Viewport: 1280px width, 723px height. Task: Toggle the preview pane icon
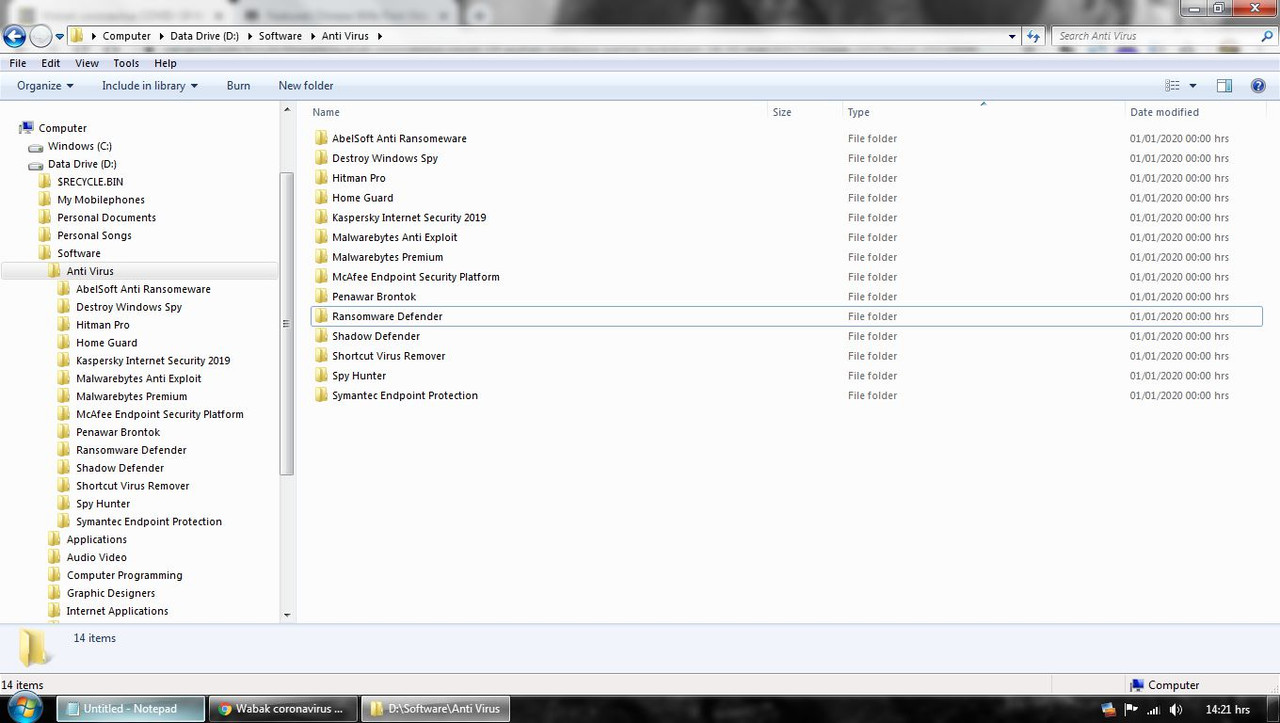point(1224,86)
